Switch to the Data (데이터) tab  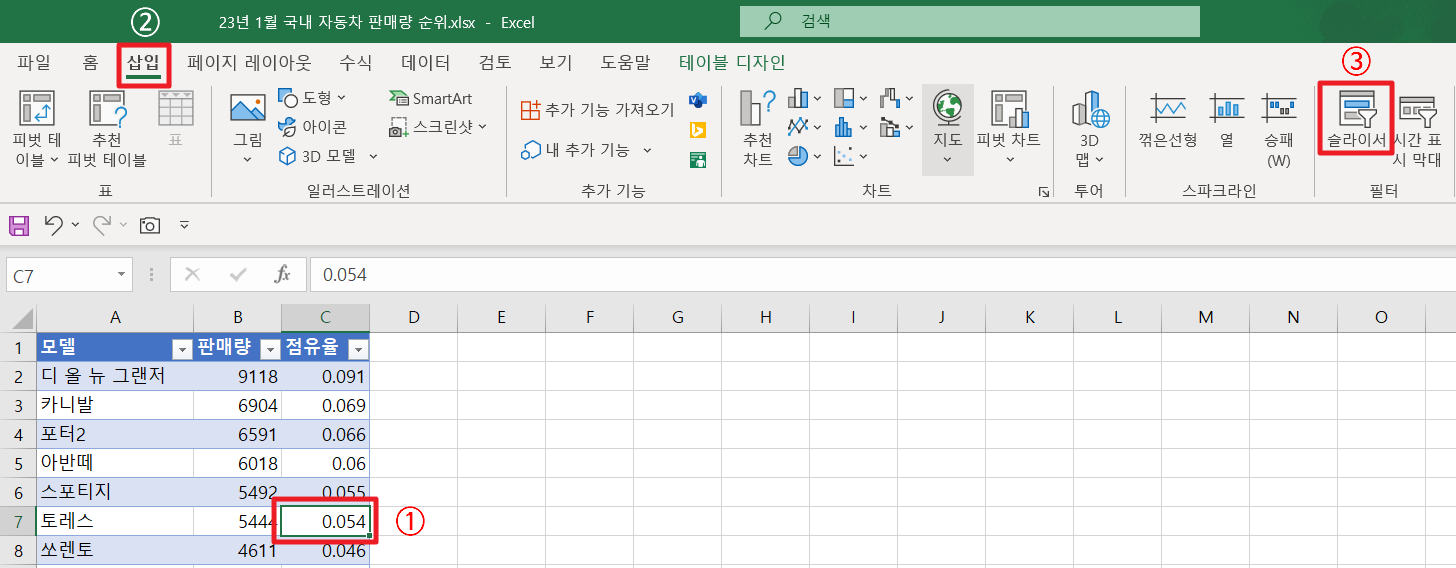pos(425,63)
